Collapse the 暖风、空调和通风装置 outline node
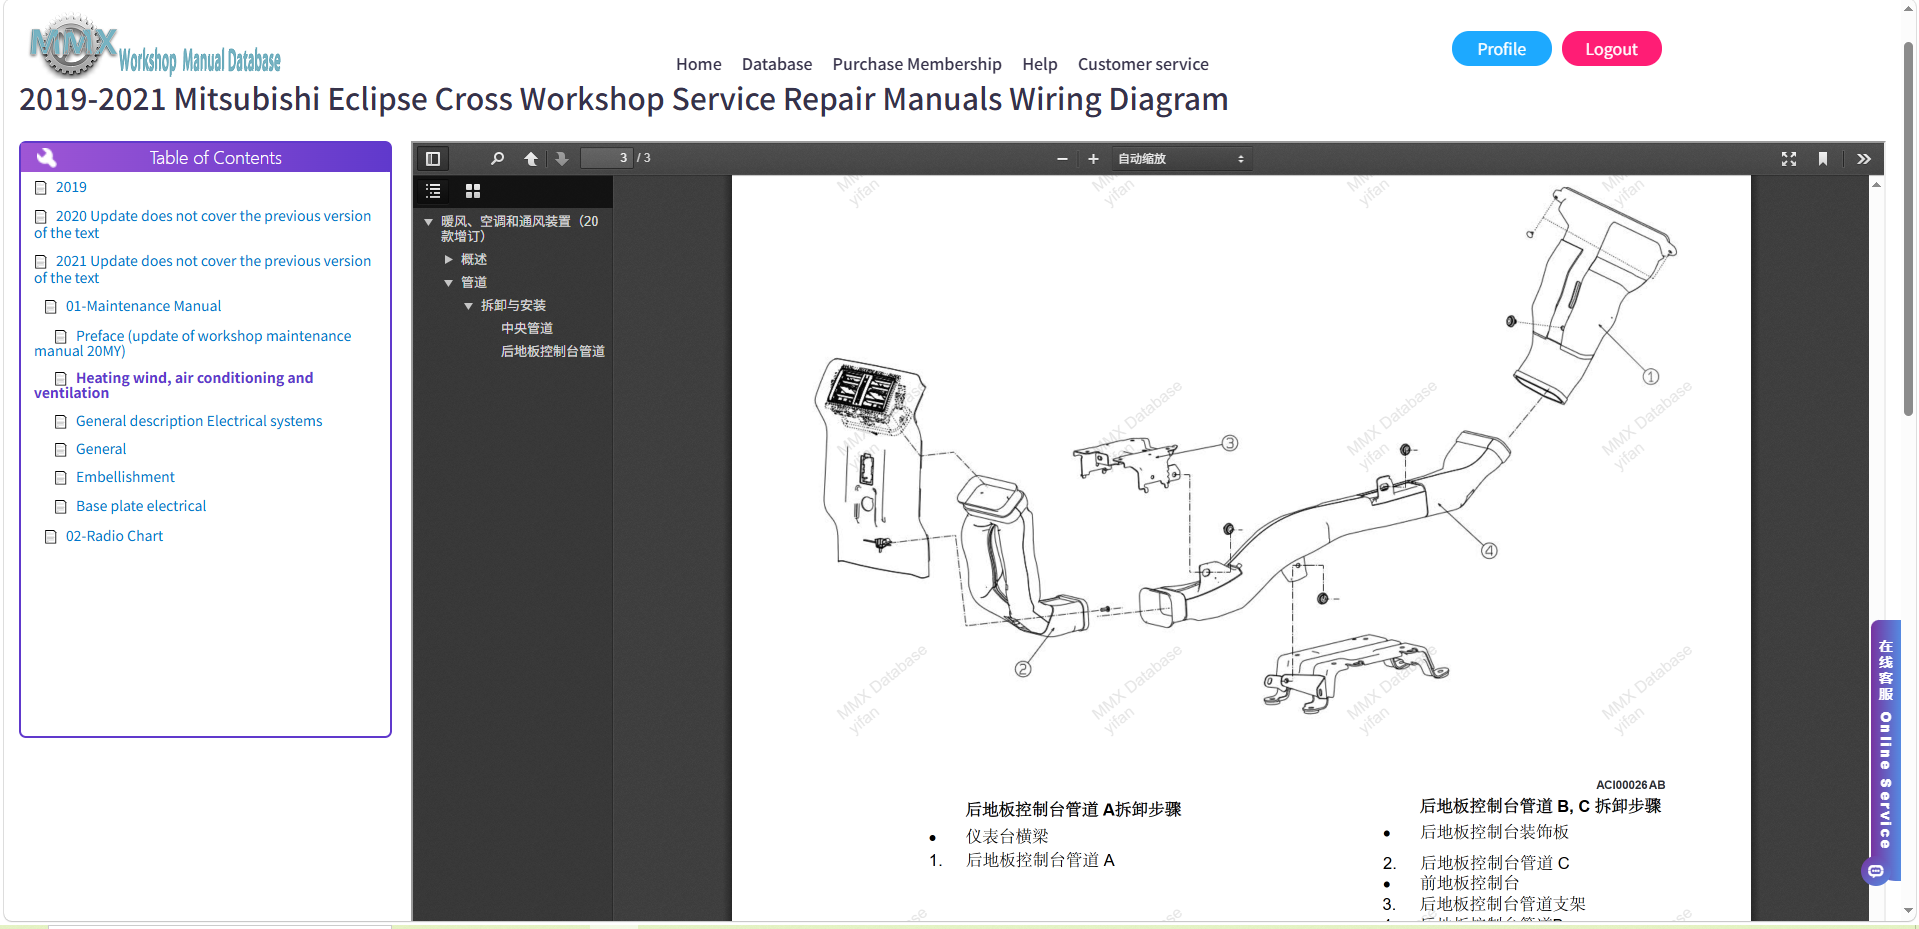The height and width of the screenshot is (929, 1919). 428,222
